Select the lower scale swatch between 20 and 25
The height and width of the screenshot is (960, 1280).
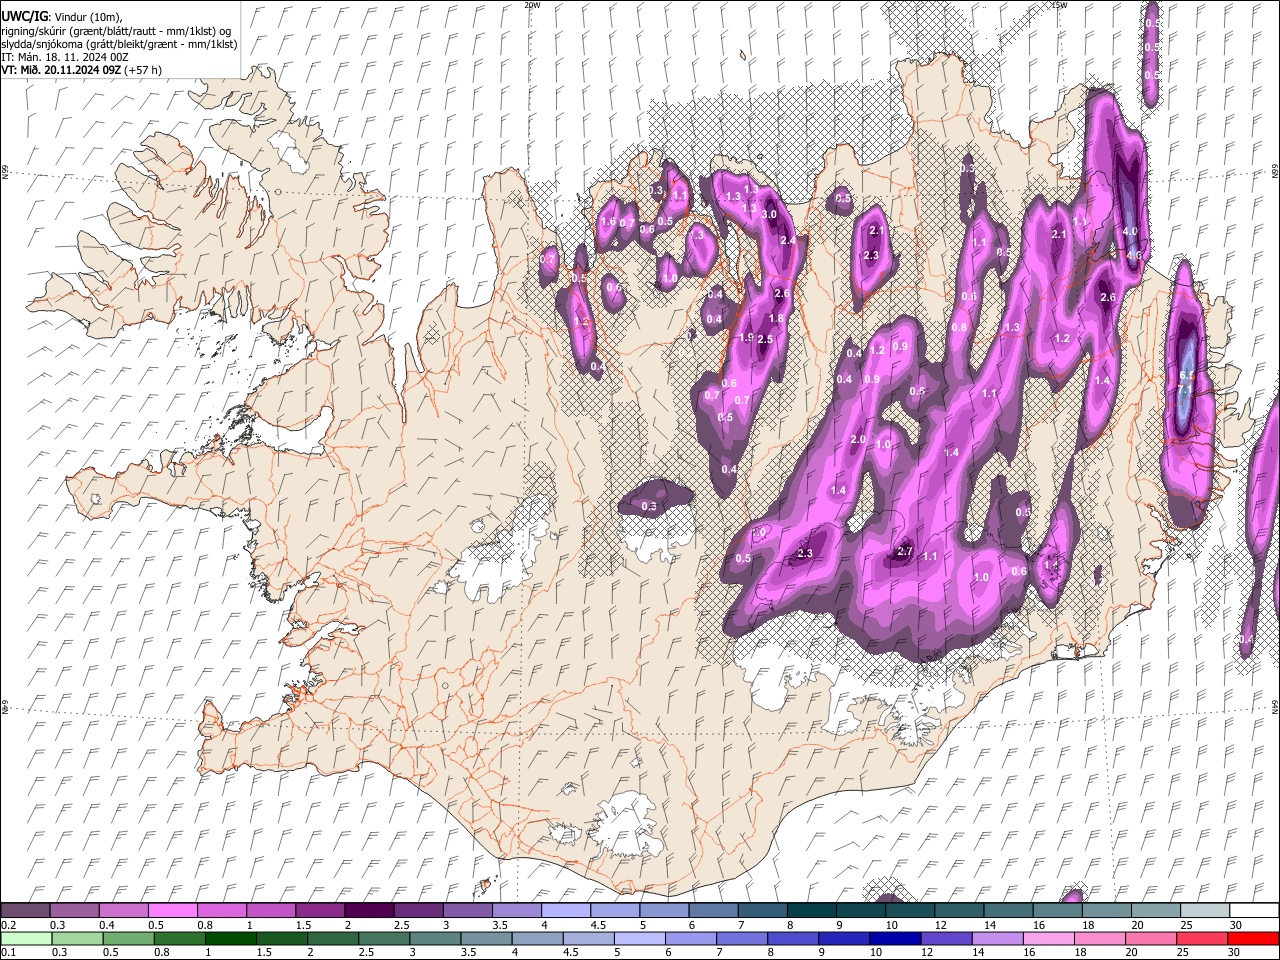tap(1149, 938)
